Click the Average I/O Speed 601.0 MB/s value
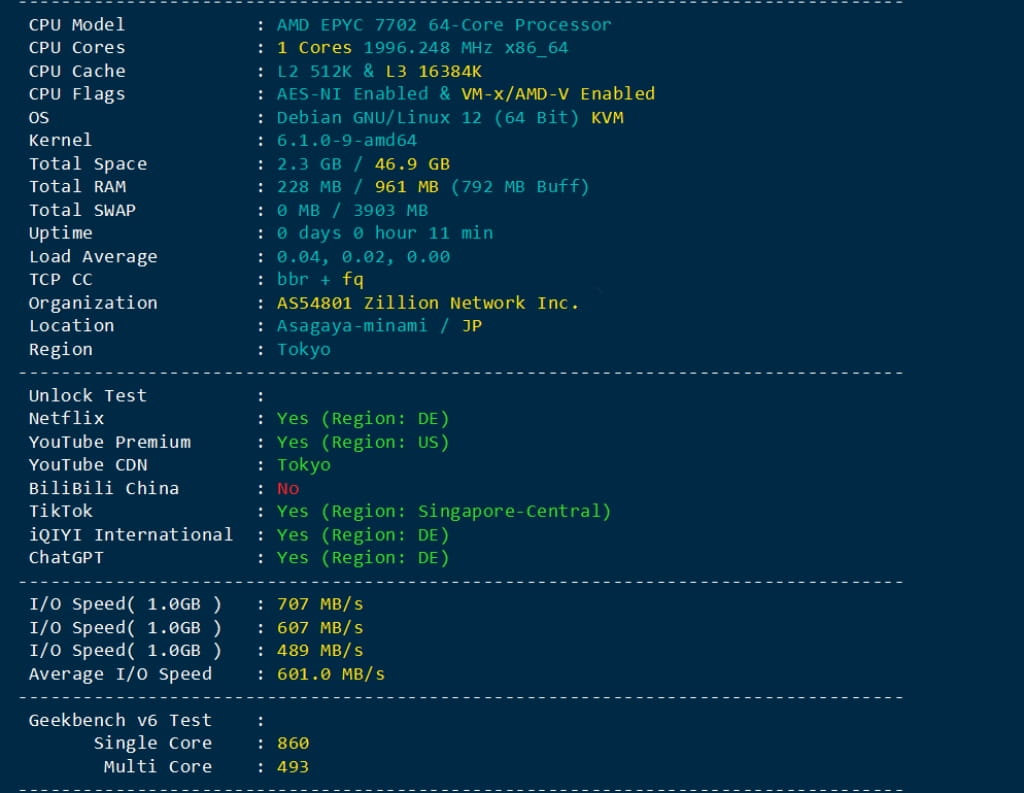The height and width of the screenshot is (793, 1024). tap(330, 674)
